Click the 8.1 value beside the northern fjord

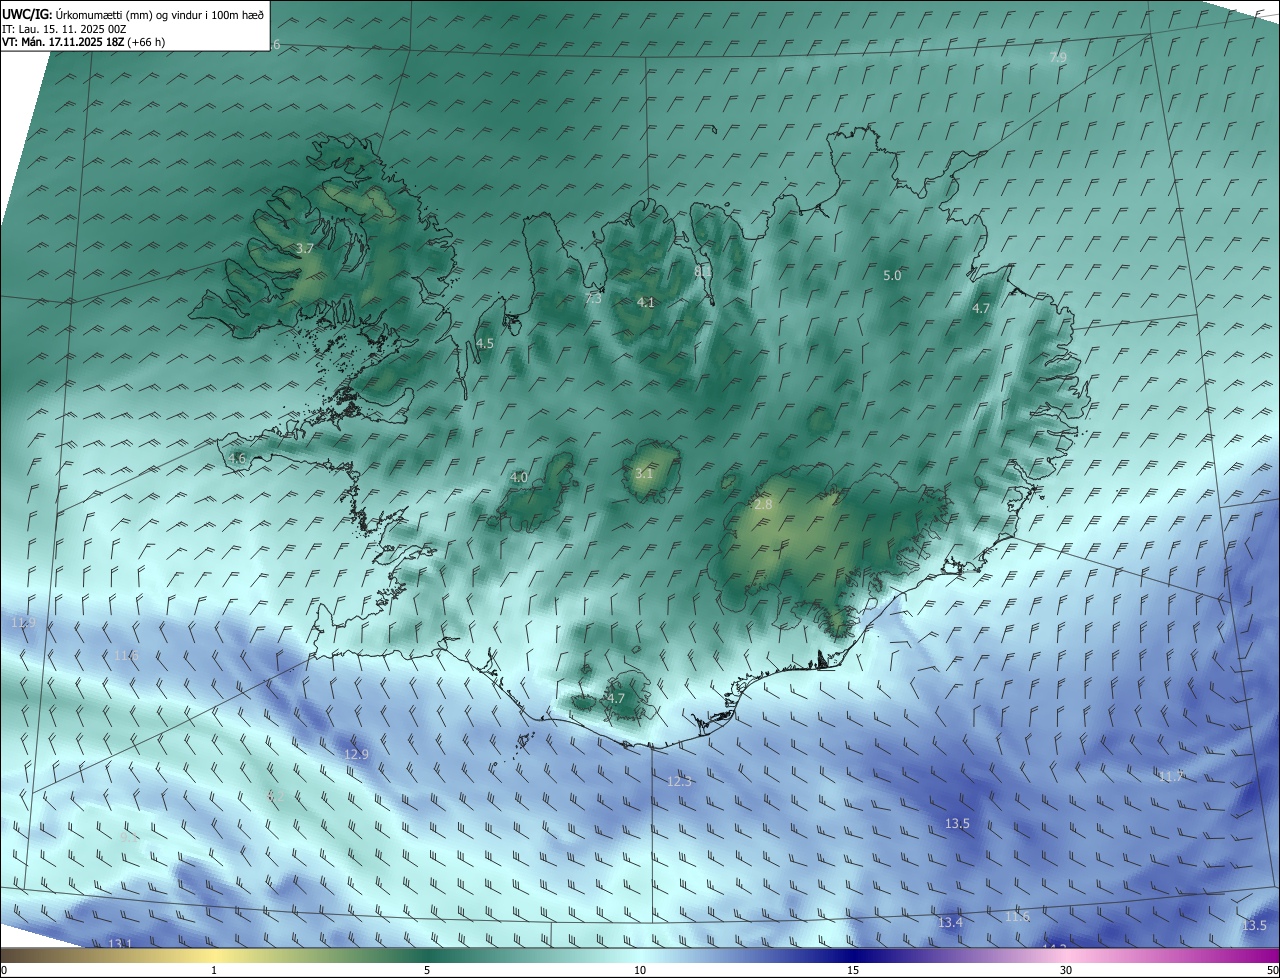point(702,270)
